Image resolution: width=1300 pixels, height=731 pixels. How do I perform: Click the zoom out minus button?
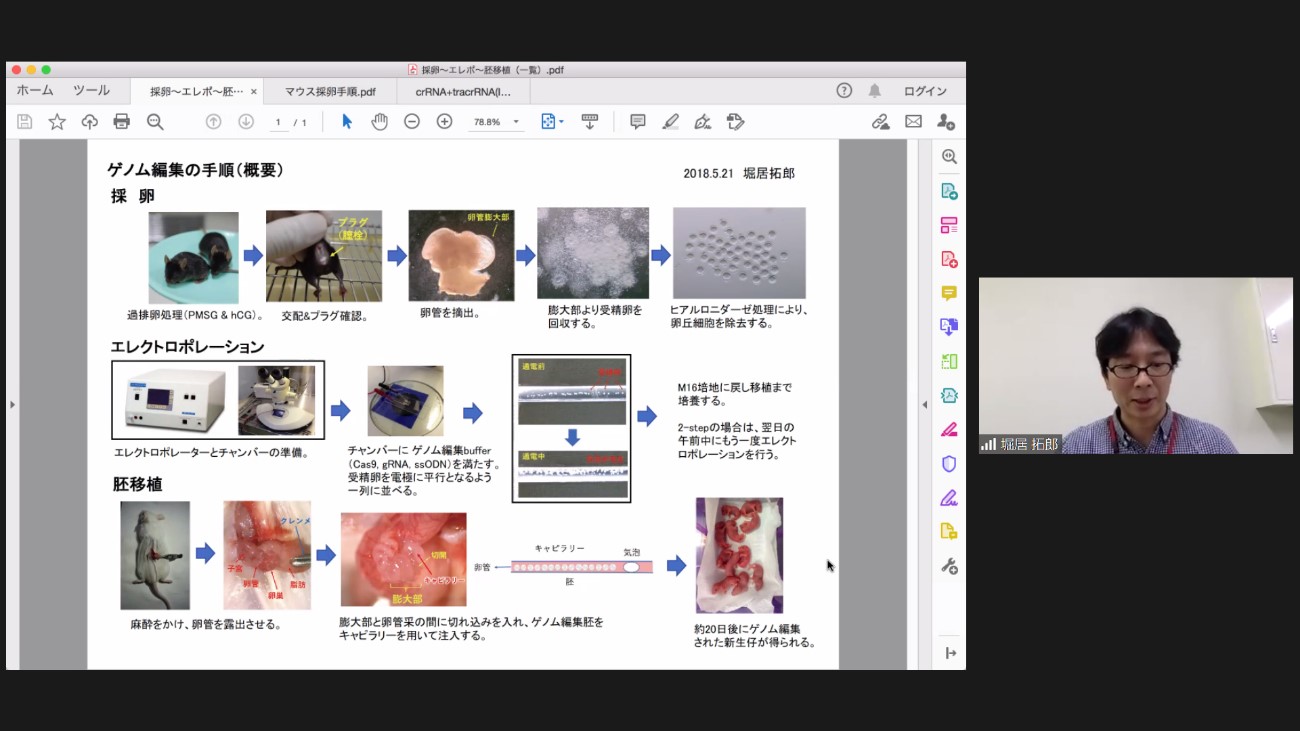point(411,122)
